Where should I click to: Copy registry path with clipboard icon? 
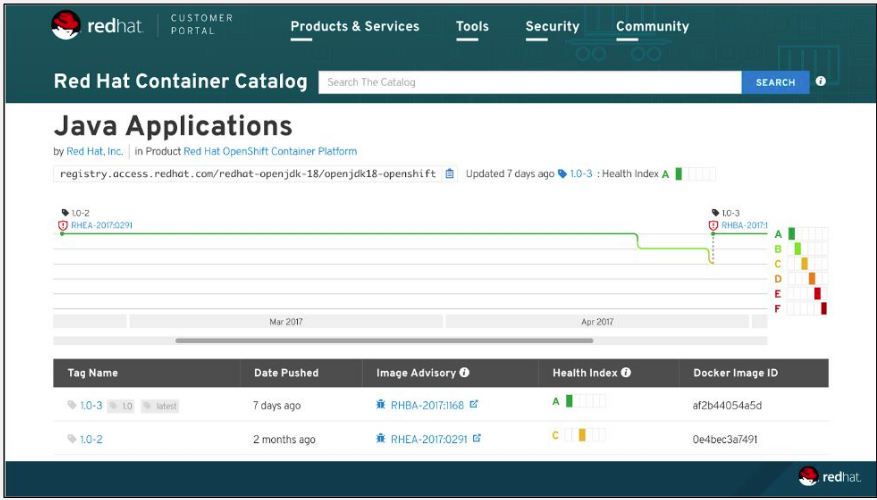click(450, 174)
